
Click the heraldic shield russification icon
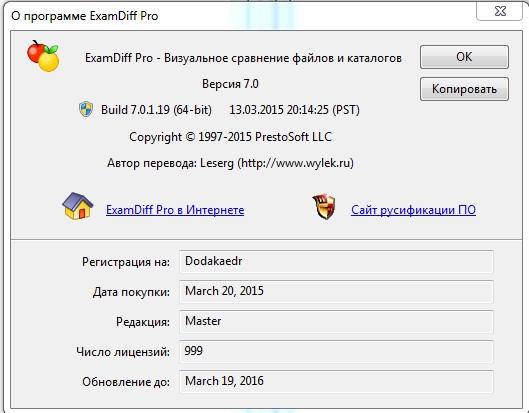point(324,206)
